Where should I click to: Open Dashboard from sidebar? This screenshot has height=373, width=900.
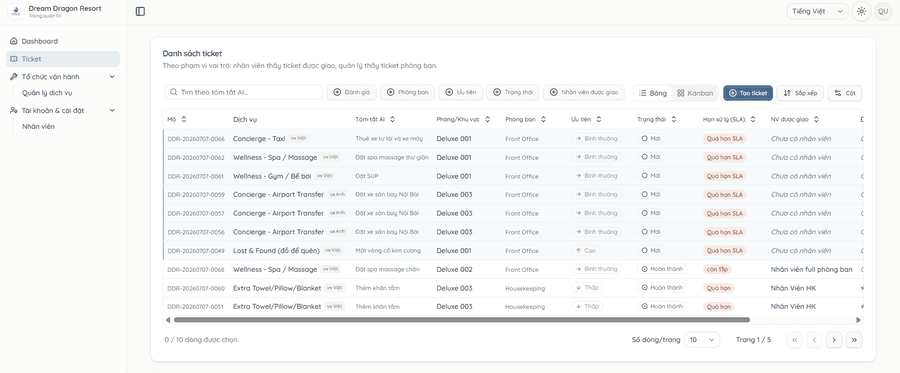coord(63,41)
